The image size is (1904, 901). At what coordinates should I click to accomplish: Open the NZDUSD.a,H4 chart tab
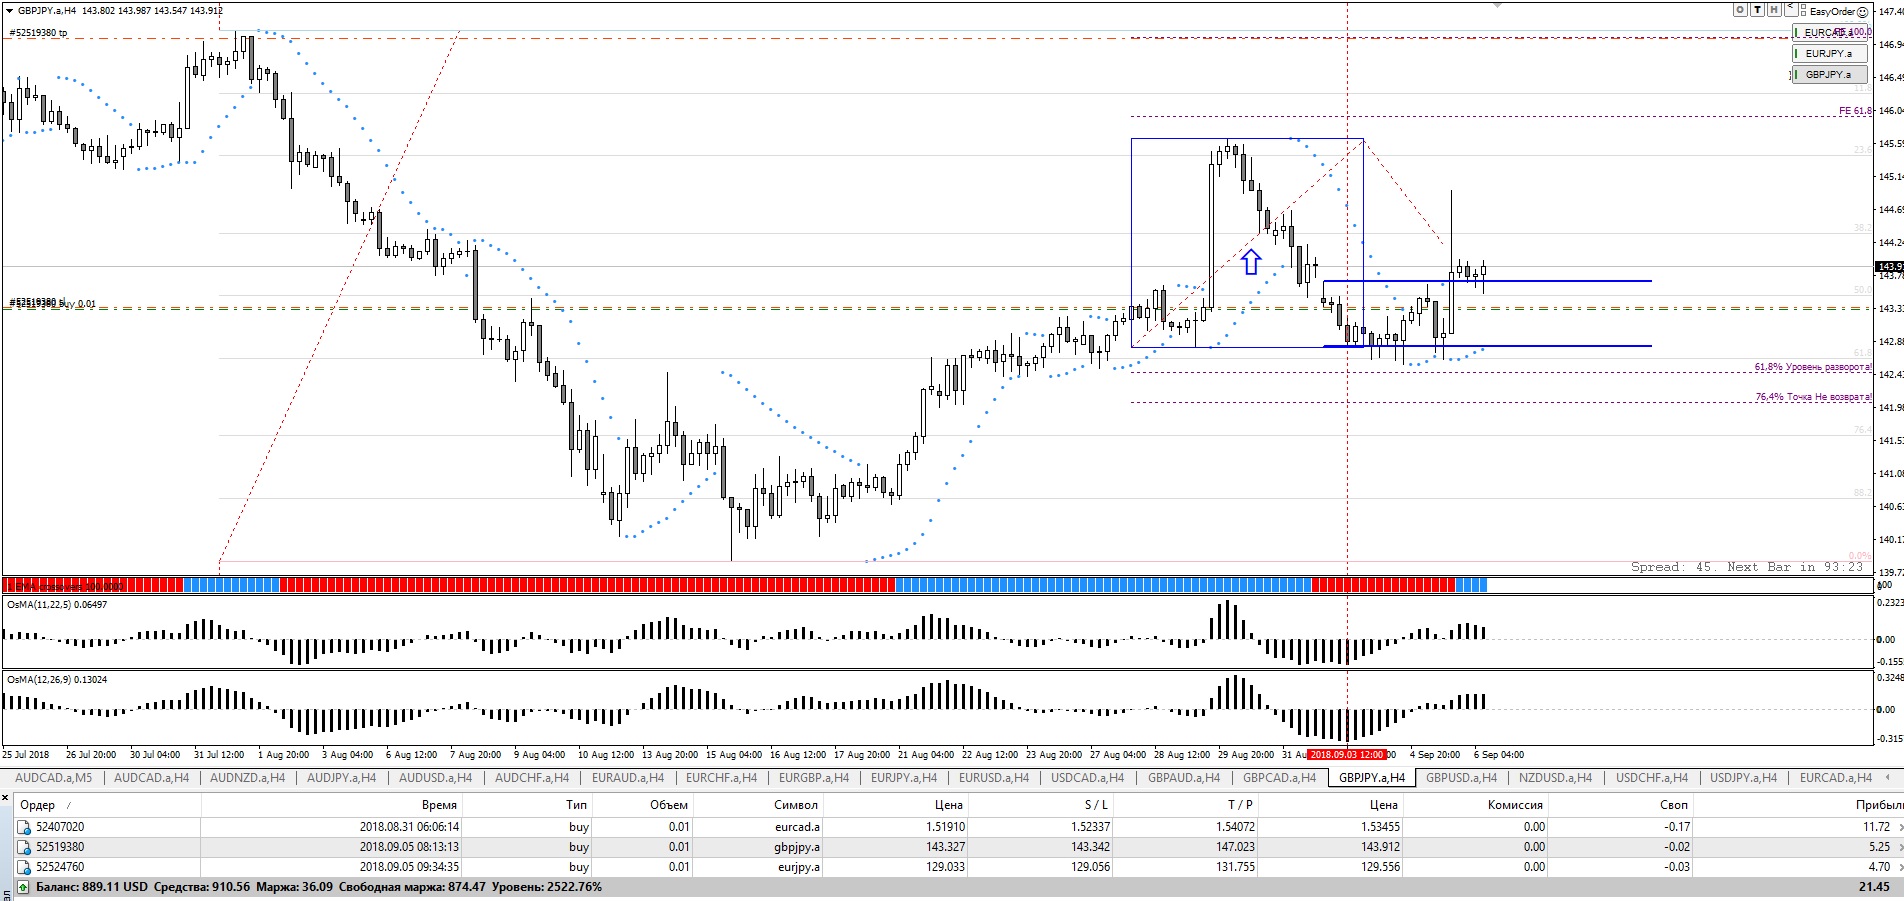[1555, 778]
